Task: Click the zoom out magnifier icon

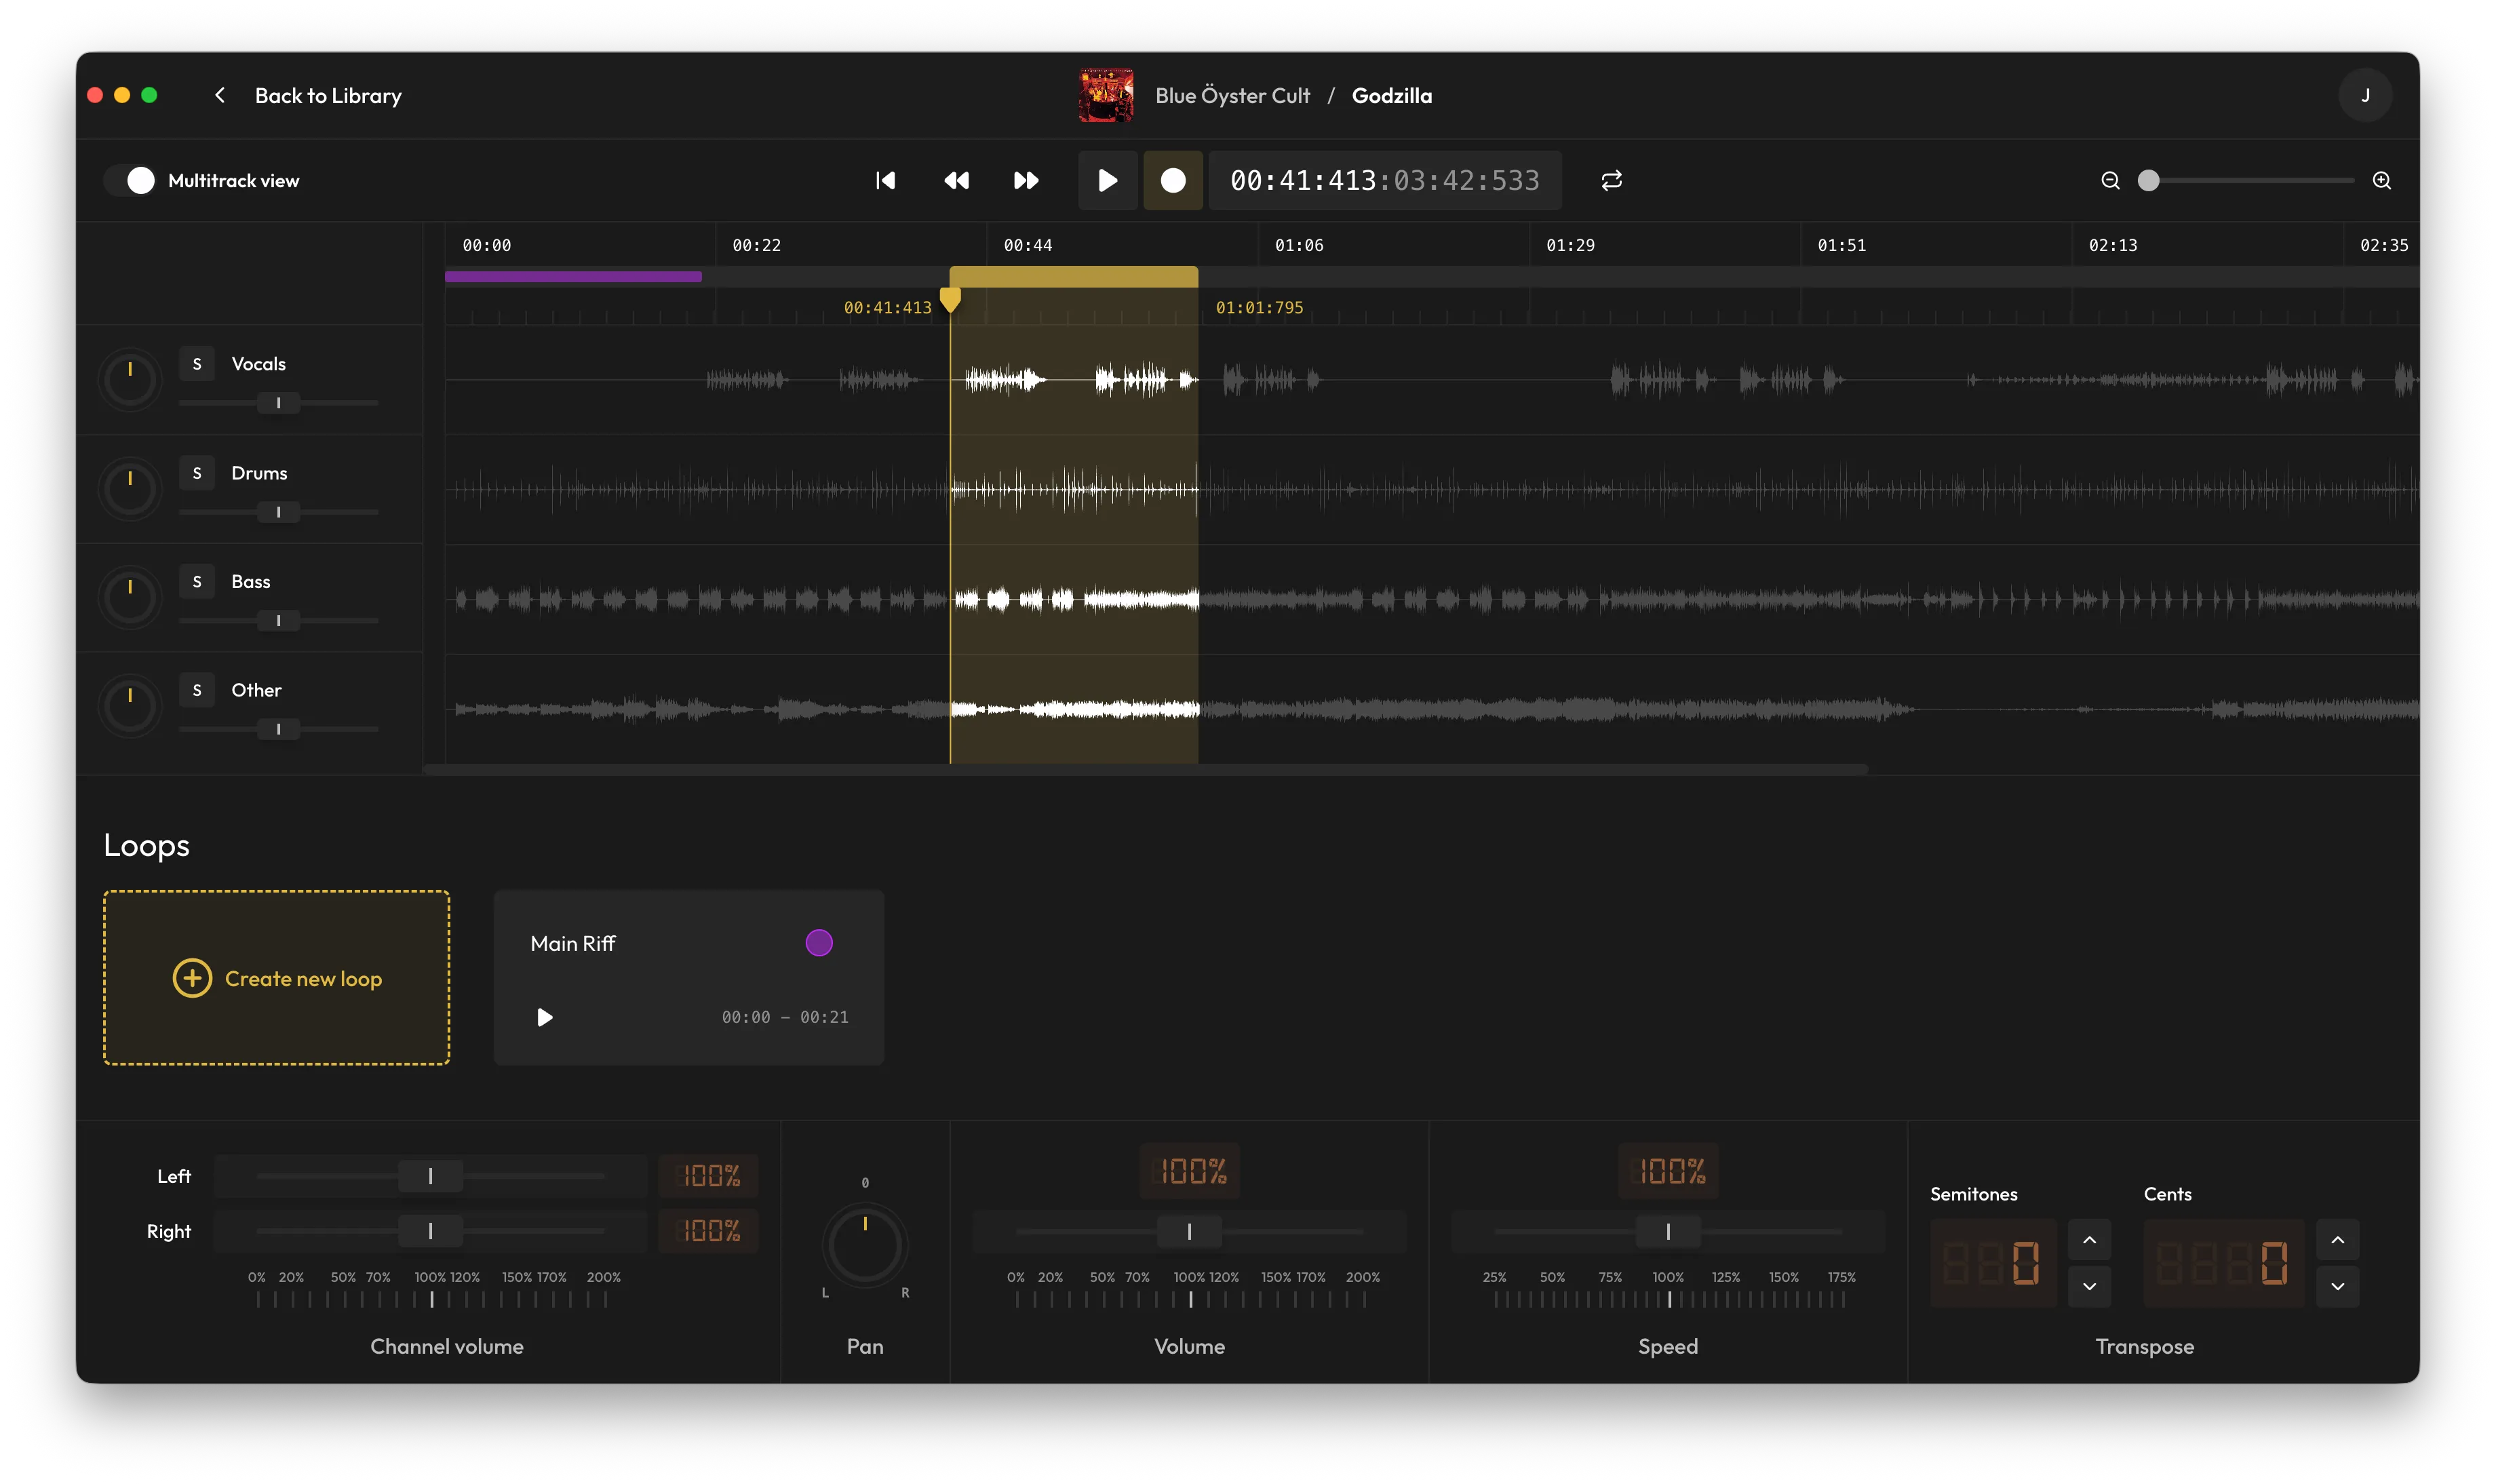Action: [x=2110, y=180]
